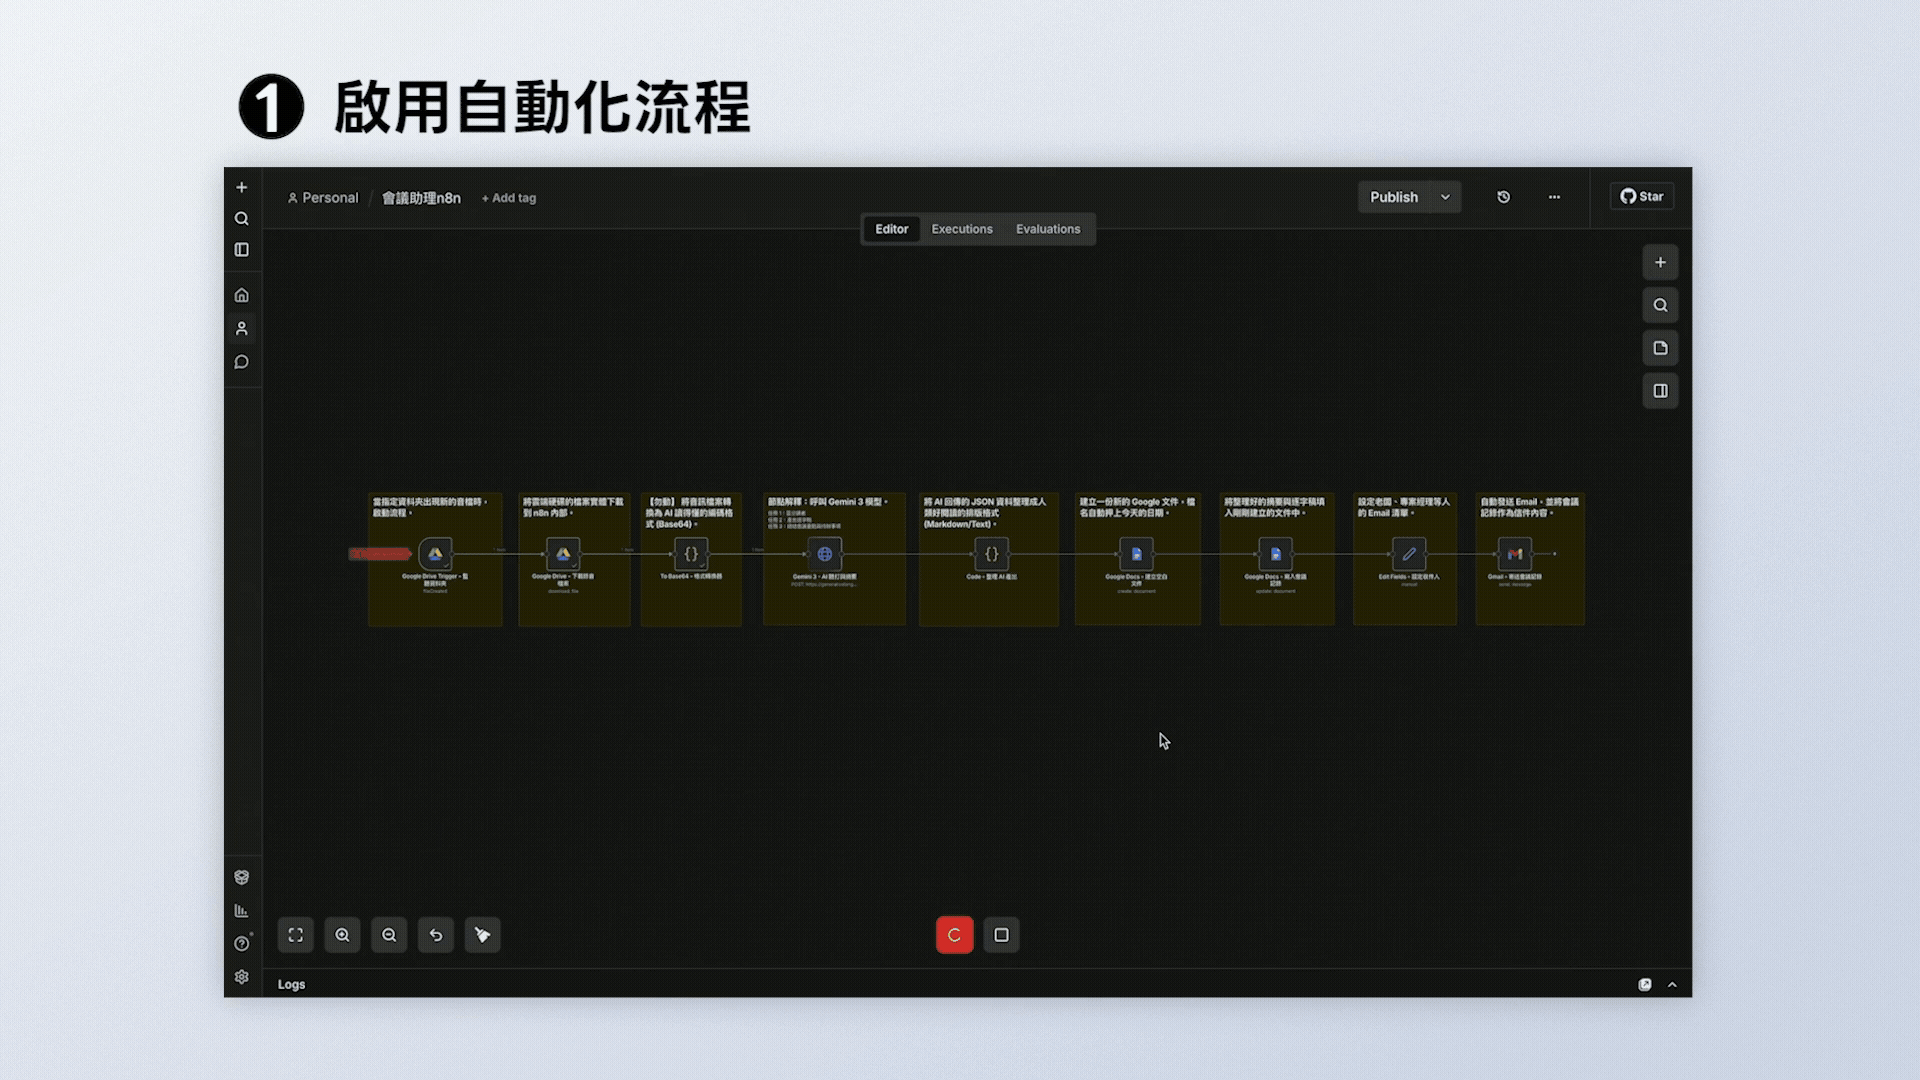Open the three-dot workflow options menu
Image resolution: width=1920 pixels, height=1080 pixels.
coord(1554,197)
